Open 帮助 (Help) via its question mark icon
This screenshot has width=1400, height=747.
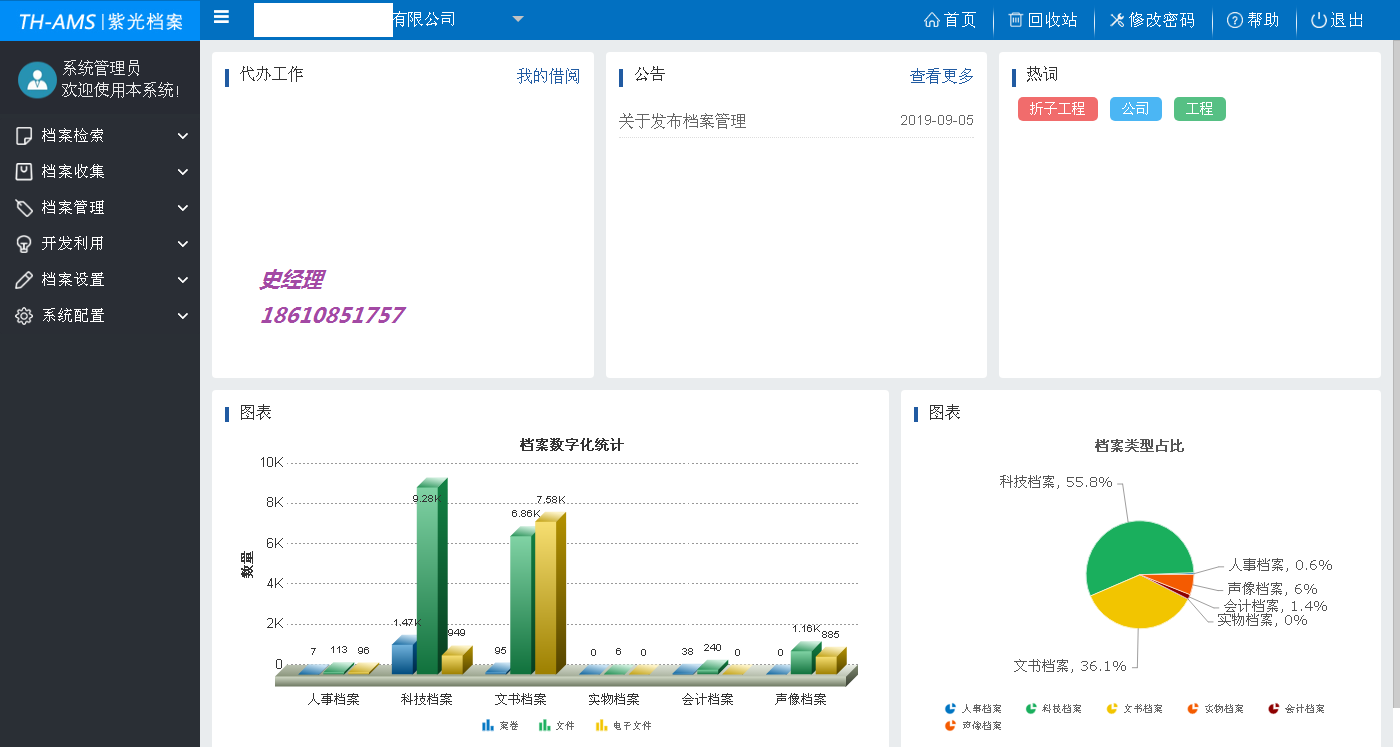(x=1226, y=19)
